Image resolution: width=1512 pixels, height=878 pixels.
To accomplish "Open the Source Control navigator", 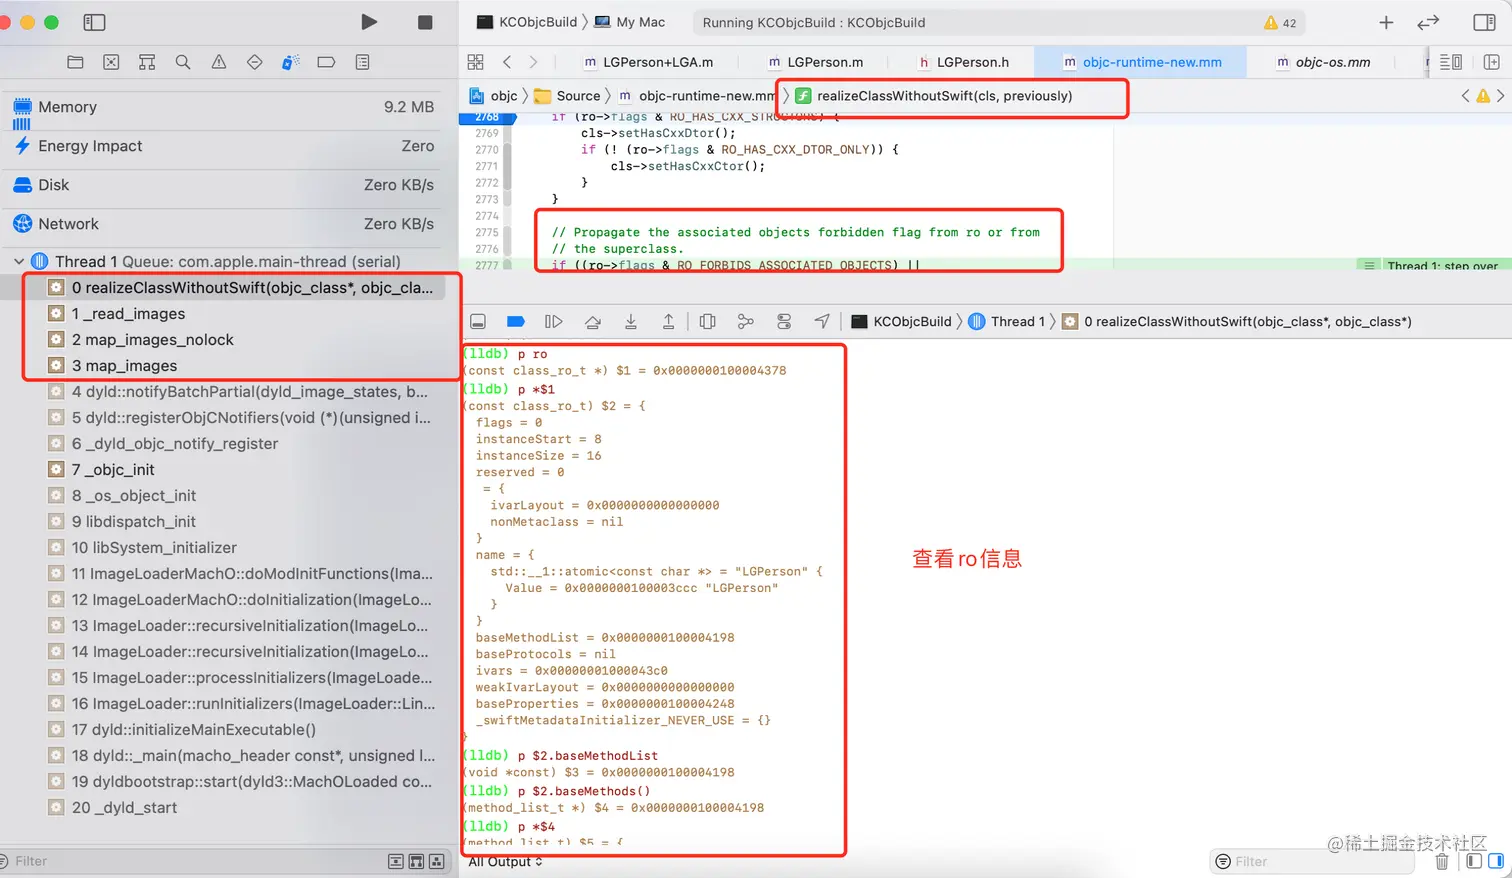I will pyautogui.click(x=111, y=62).
